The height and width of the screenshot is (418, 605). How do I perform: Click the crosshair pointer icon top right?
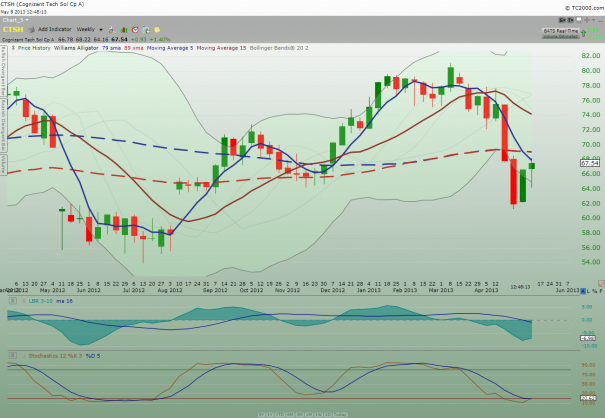click(x=586, y=20)
